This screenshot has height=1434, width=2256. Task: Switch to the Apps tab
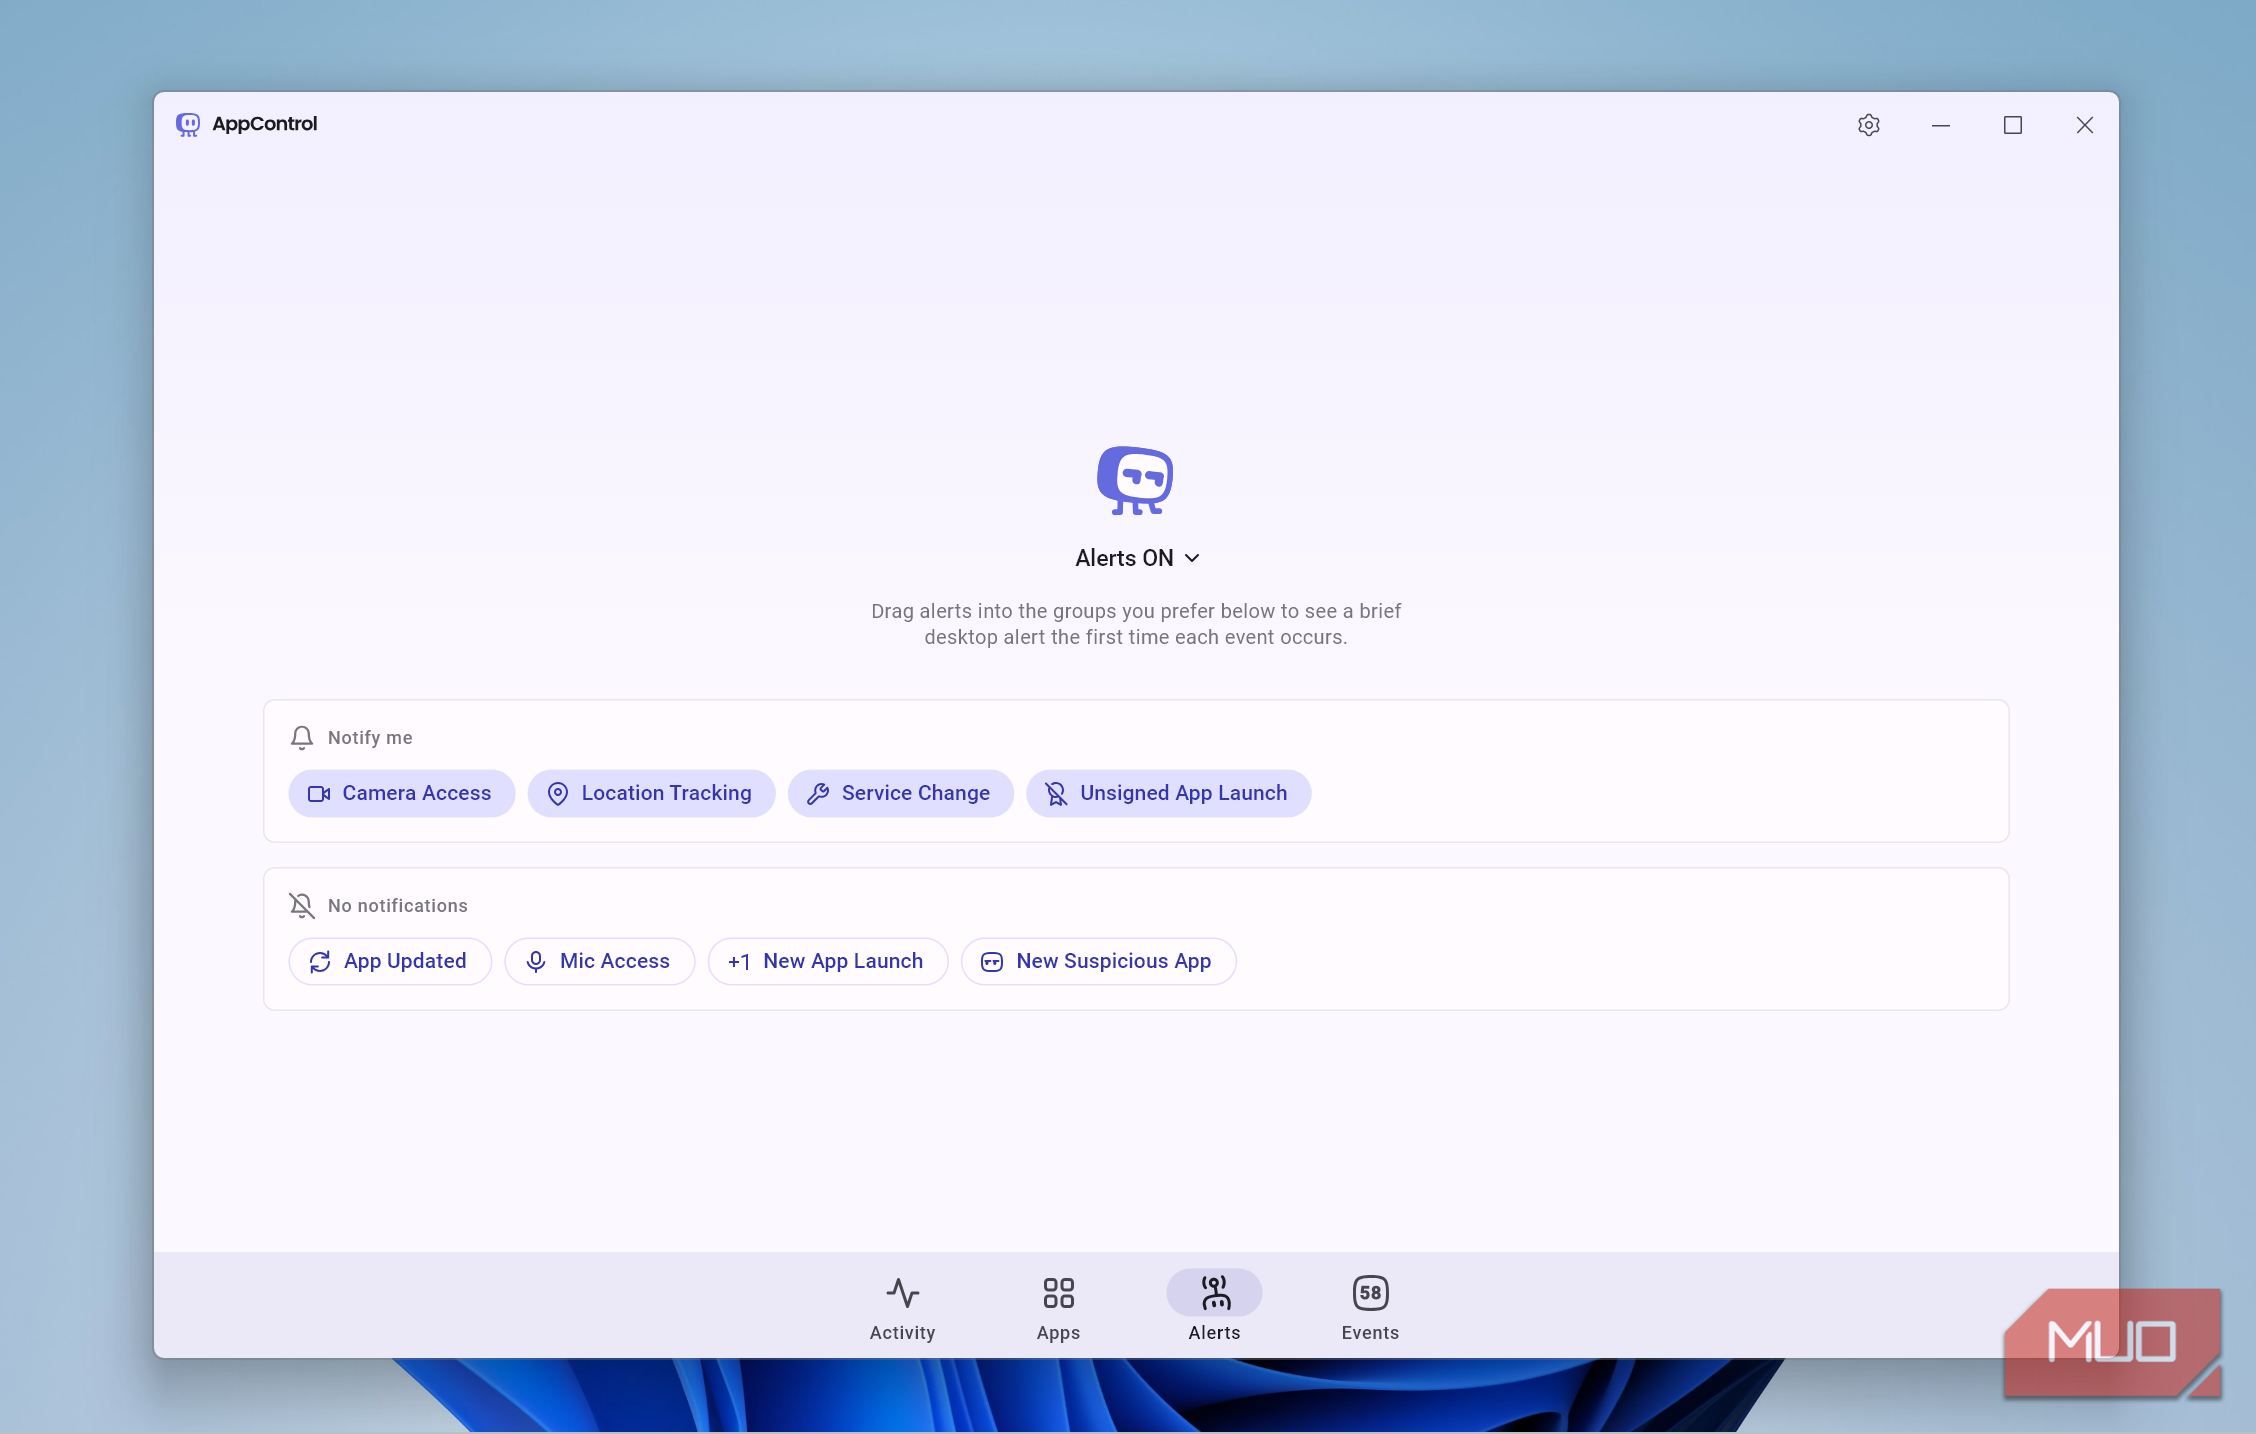pos(1058,1308)
